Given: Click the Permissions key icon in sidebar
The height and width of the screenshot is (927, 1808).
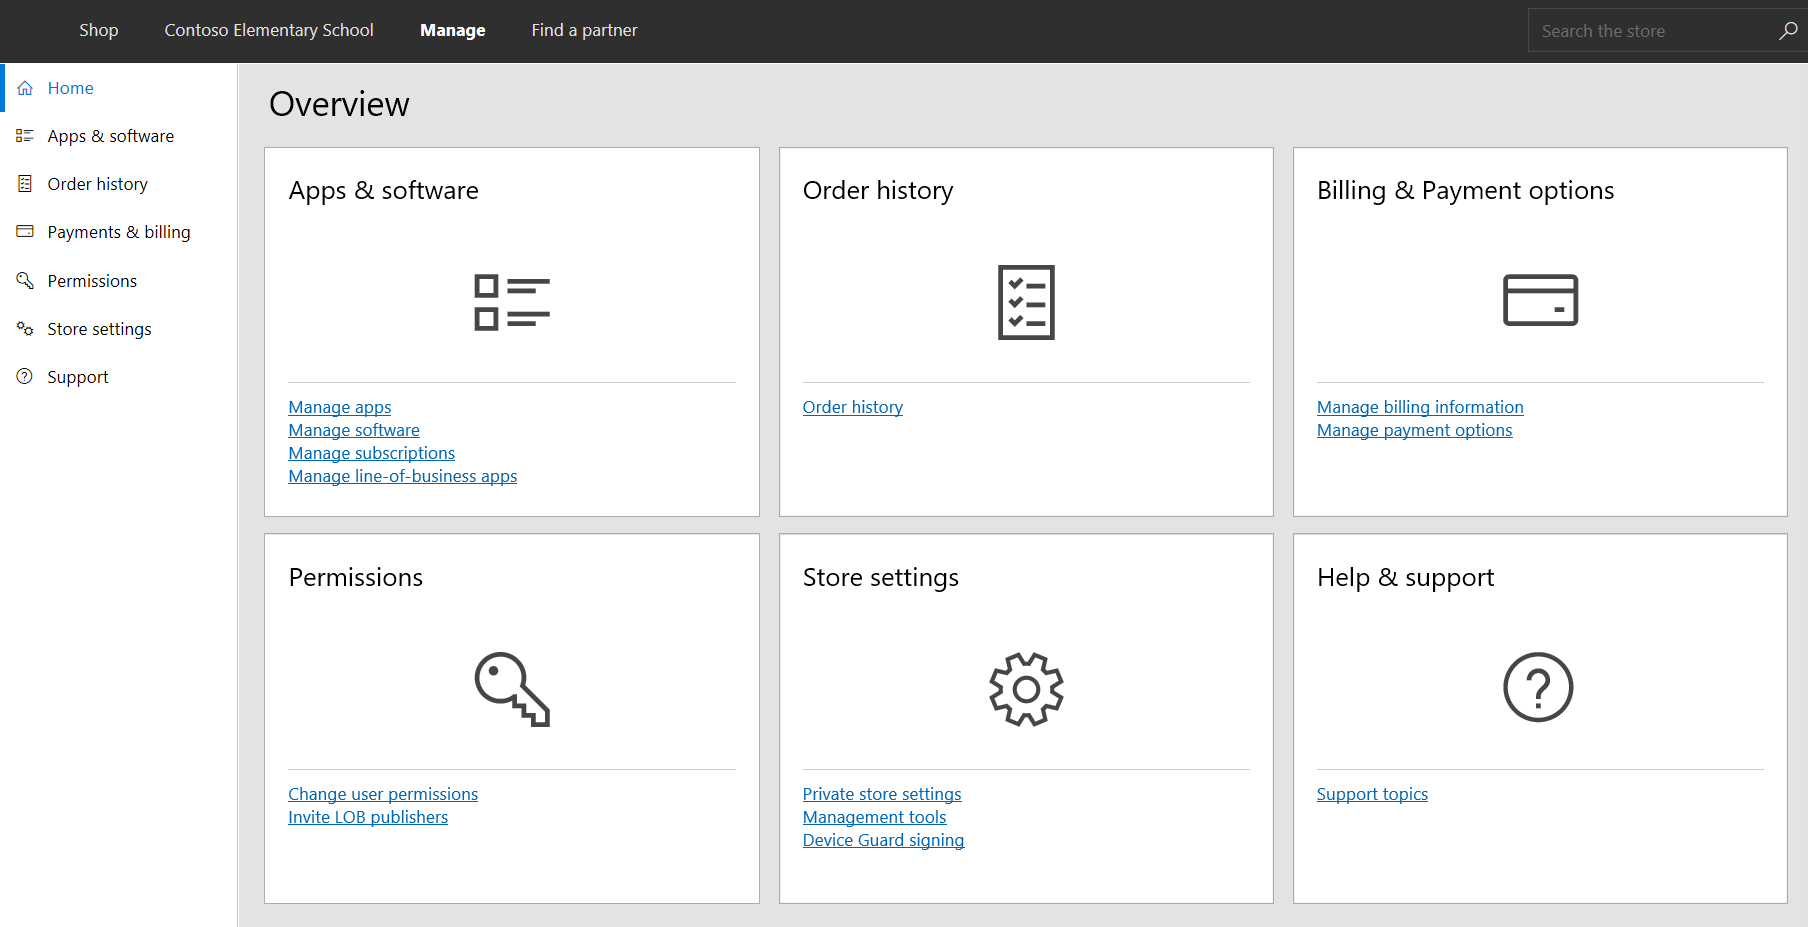Looking at the screenshot, I should pyautogui.click(x=25, y=281).
